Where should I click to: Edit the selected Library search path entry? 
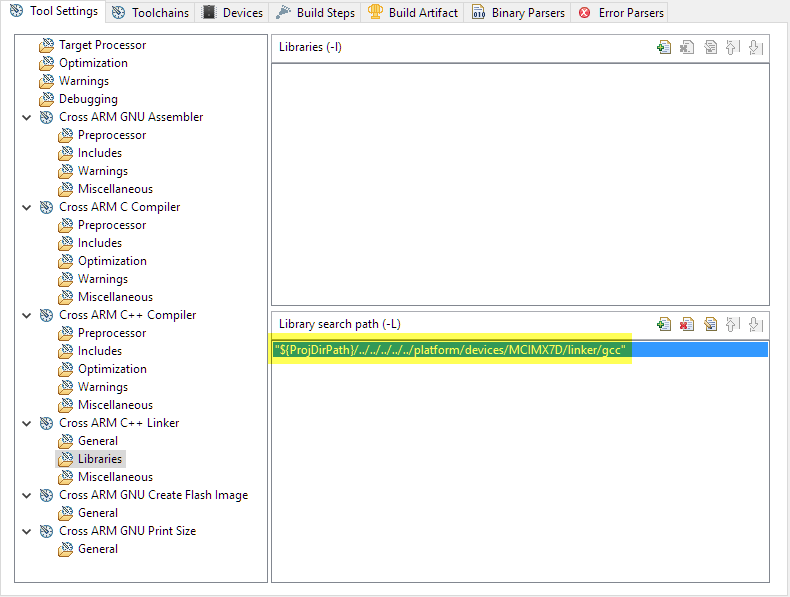(711, 324)
